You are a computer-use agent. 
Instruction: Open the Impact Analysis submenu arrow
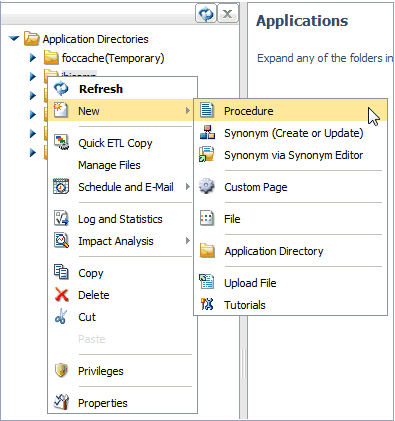[188, 241]
